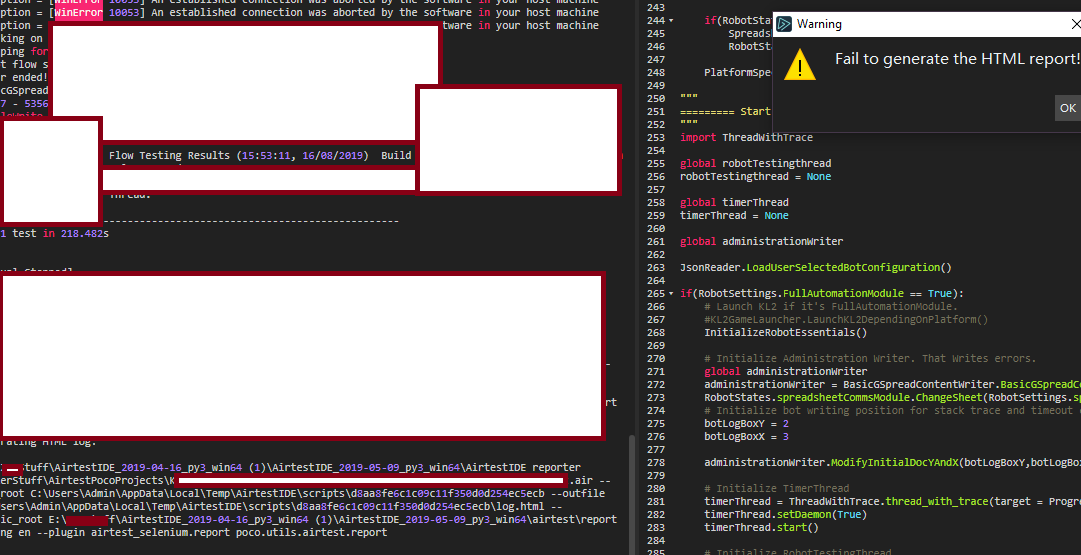Click the 'botLogBoxX = 3' line

pos(746,436)
